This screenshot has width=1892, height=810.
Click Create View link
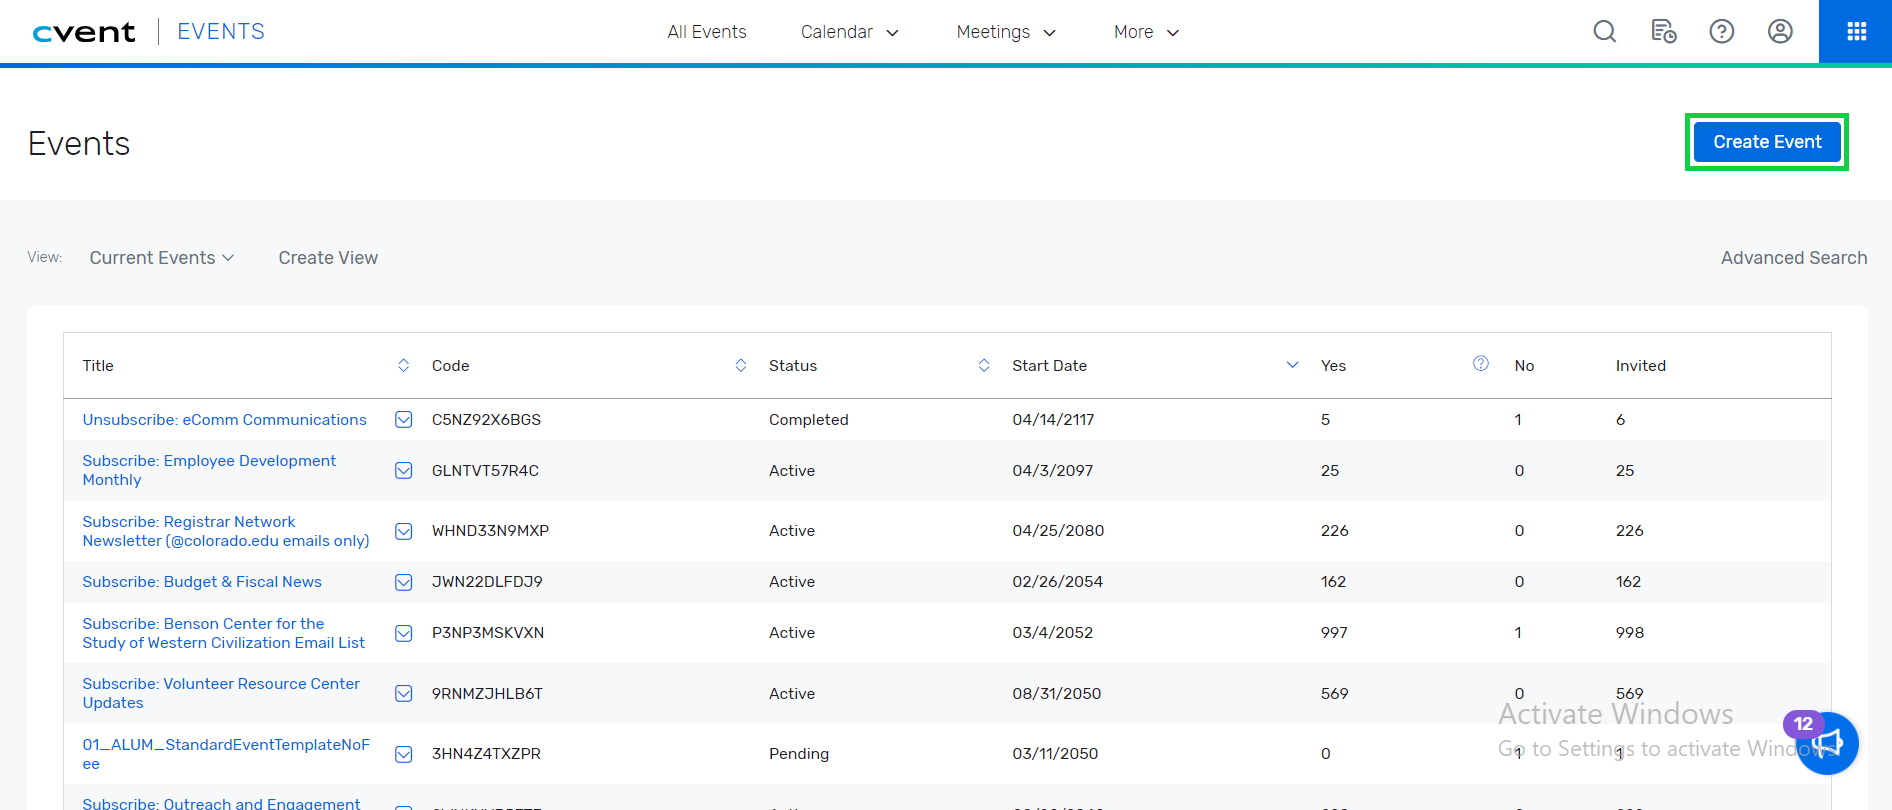(328, 258)
